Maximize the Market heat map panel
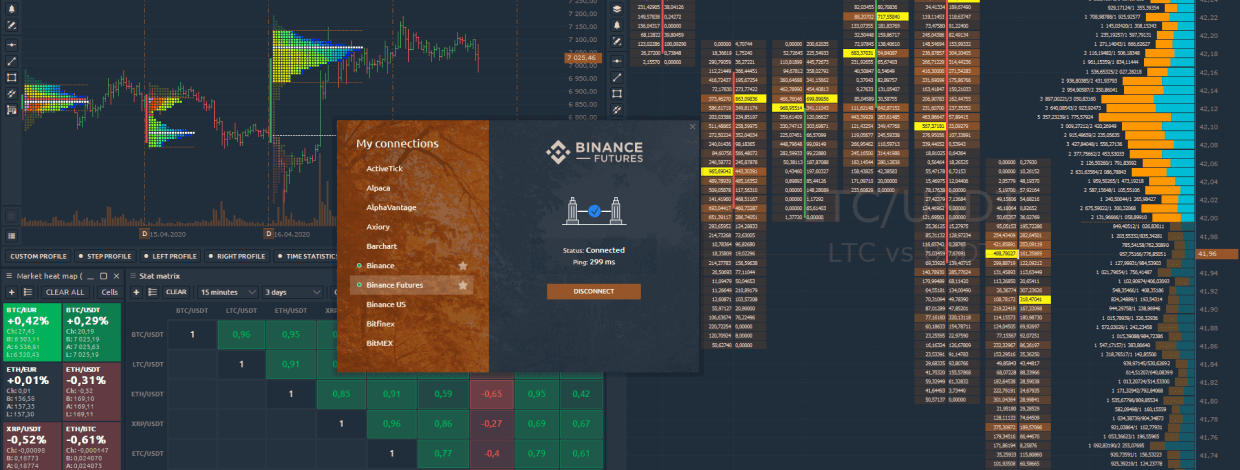The image size is (1240, 470). [103, 276]
